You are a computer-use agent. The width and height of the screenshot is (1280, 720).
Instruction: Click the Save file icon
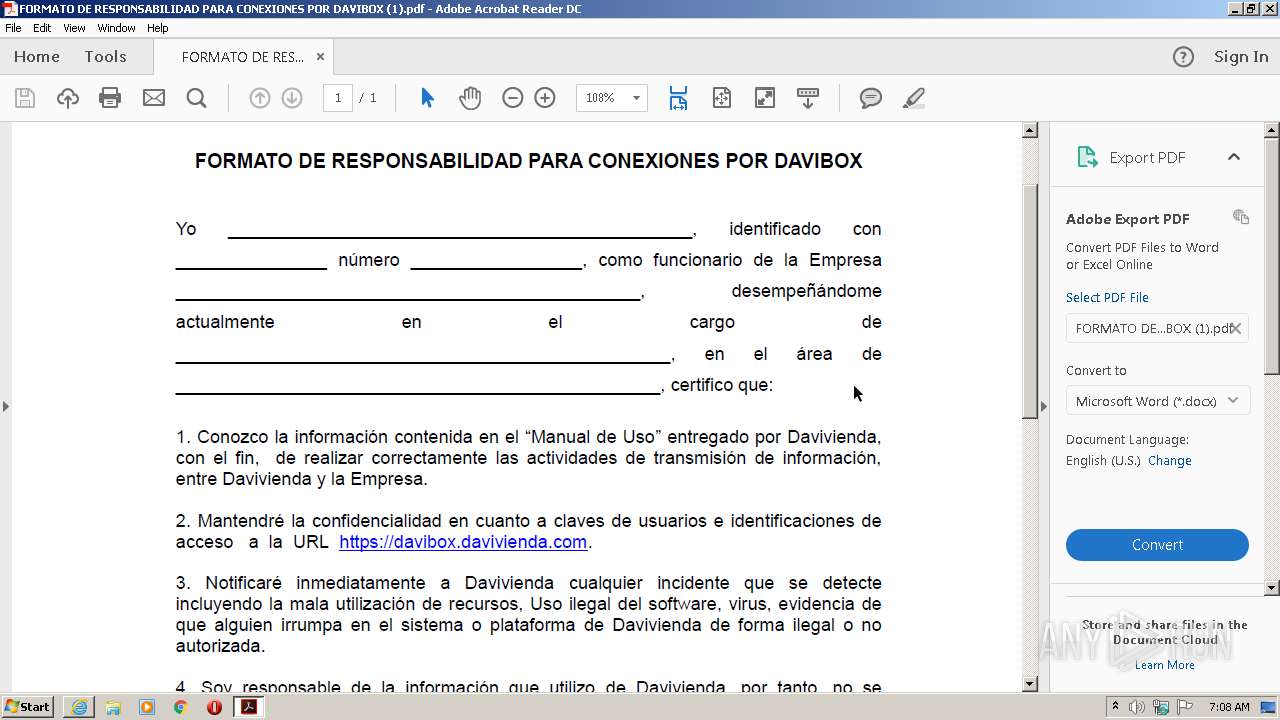pos(25,98)
